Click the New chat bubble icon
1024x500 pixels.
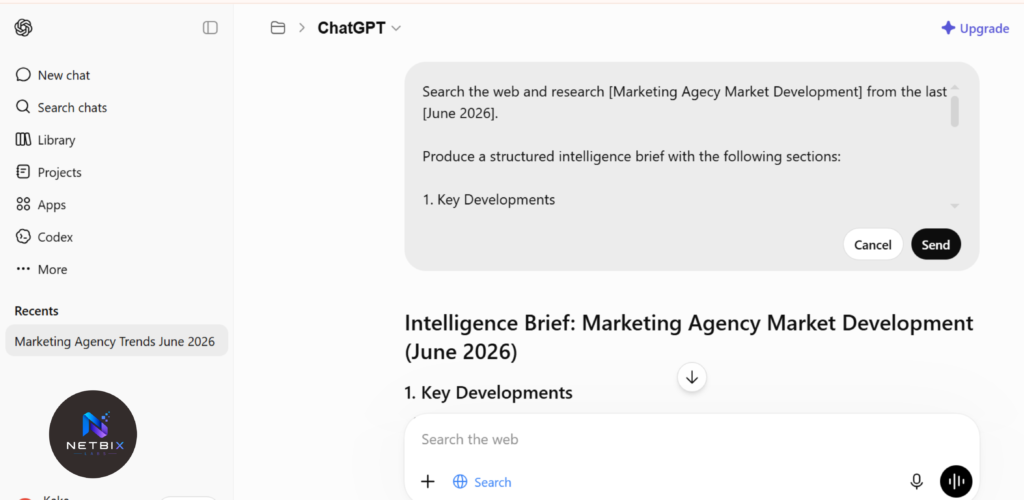24,75
